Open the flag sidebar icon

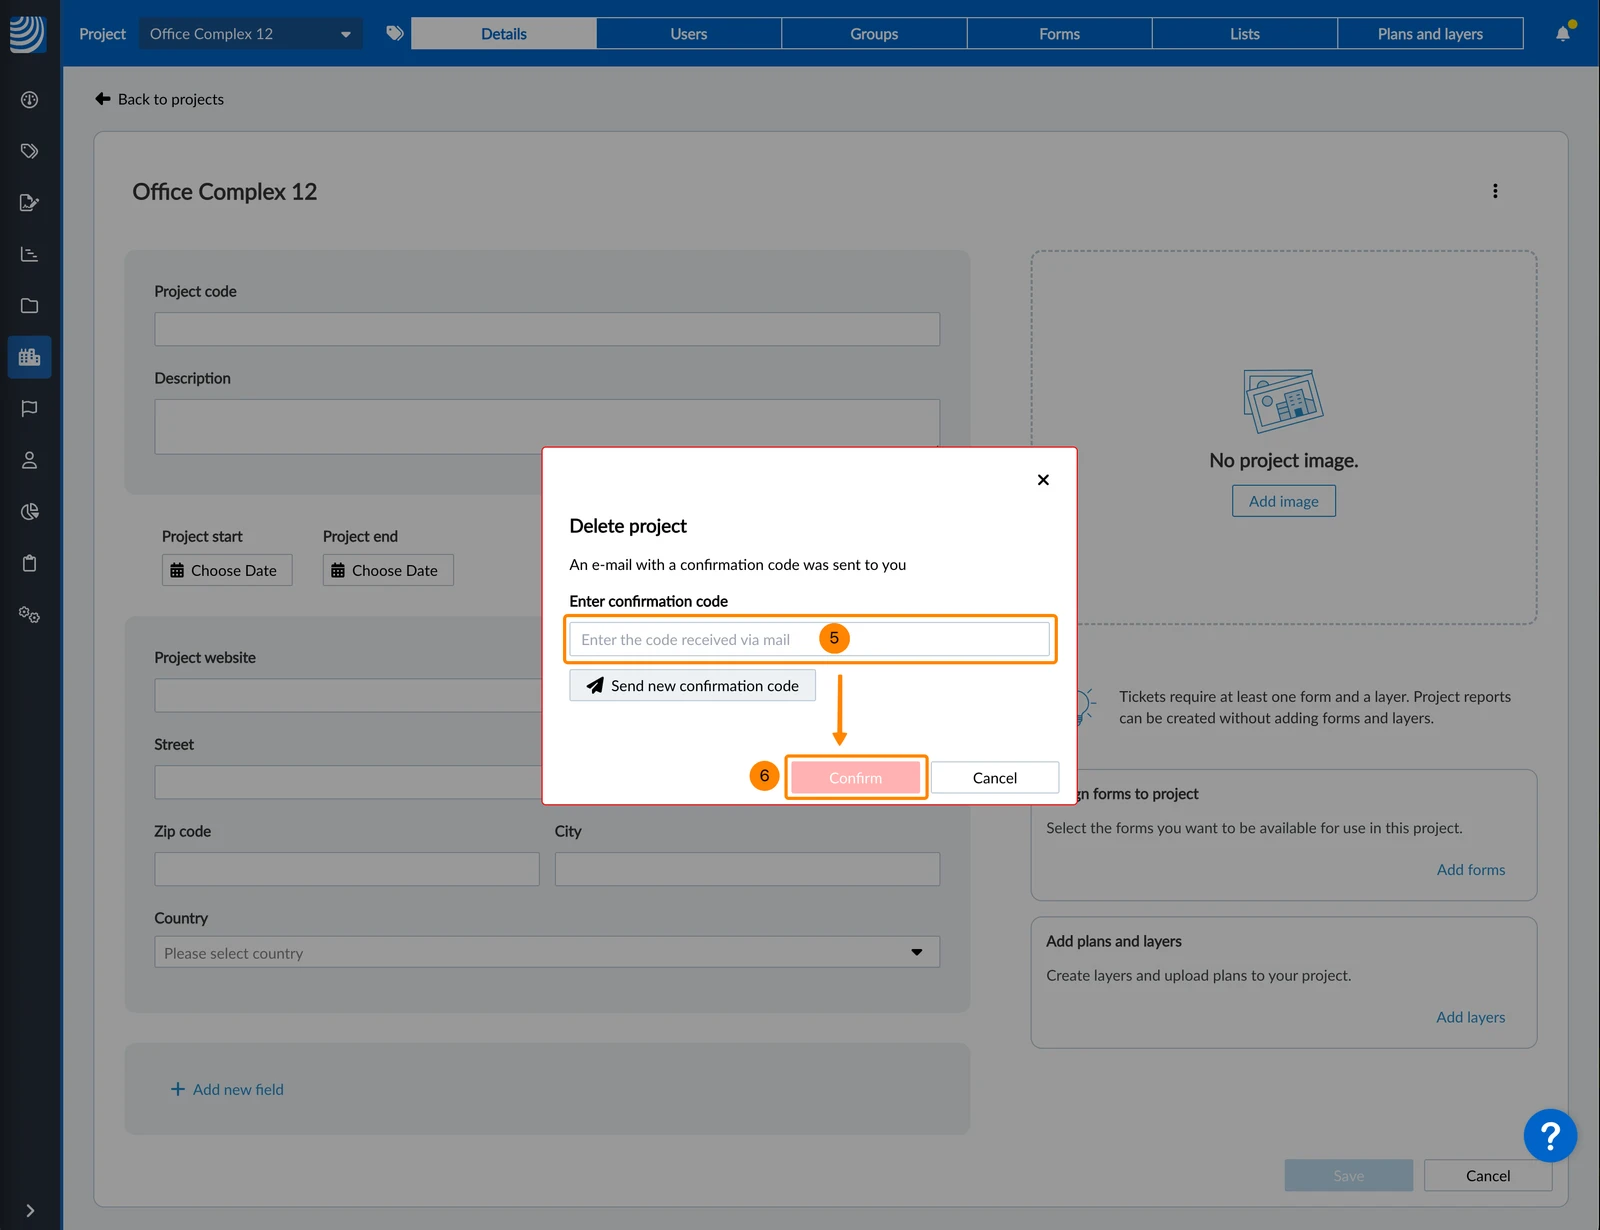tap(29, 409)
